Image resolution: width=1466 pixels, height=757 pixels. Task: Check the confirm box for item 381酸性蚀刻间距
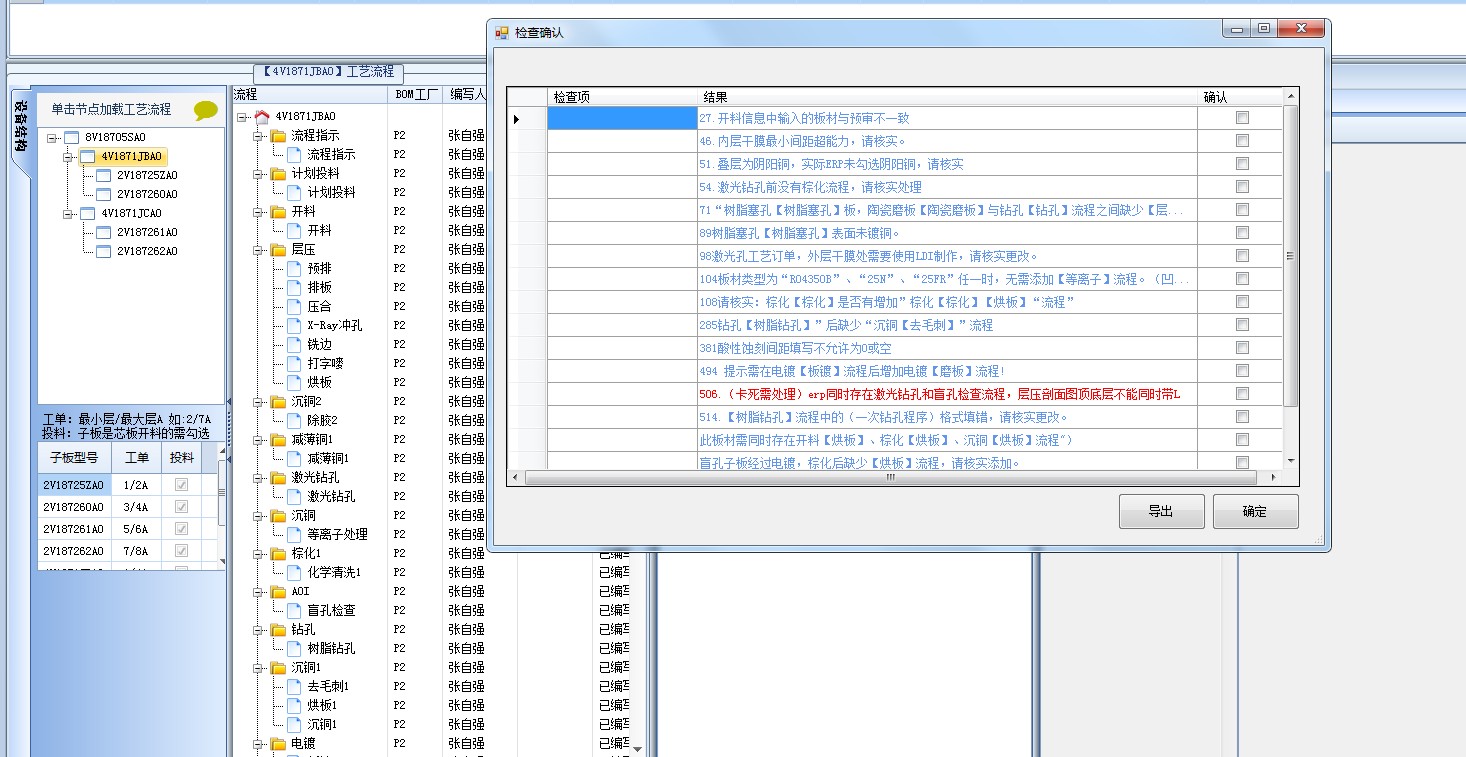click(1242, 348)
